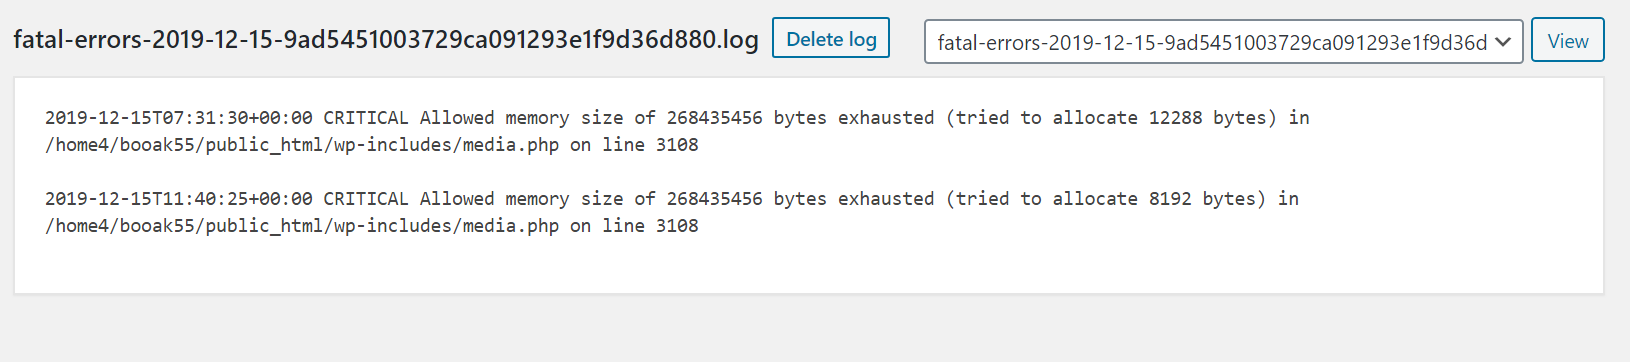Click 268435456 in the first log entry
Image resolution: width=1630 pixels, height=362 pixels.
click(714, 118)
